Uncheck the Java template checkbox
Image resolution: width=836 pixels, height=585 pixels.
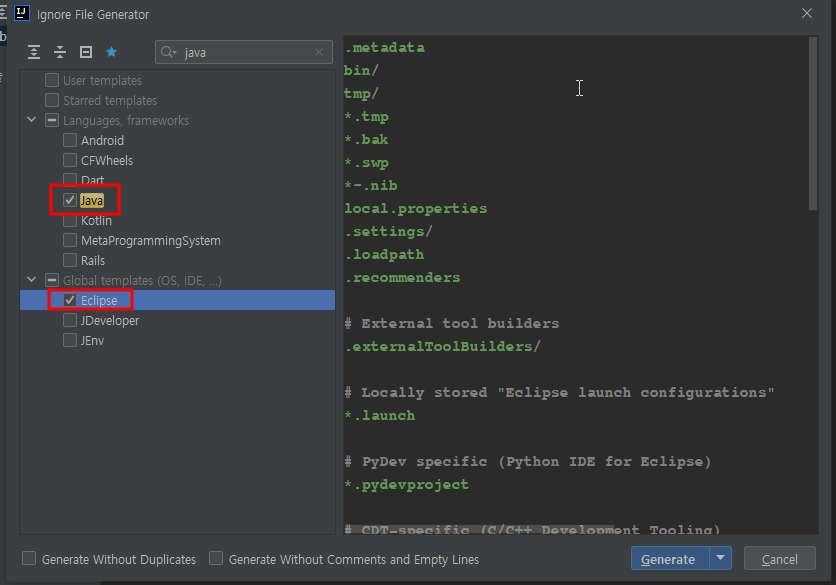70,200
